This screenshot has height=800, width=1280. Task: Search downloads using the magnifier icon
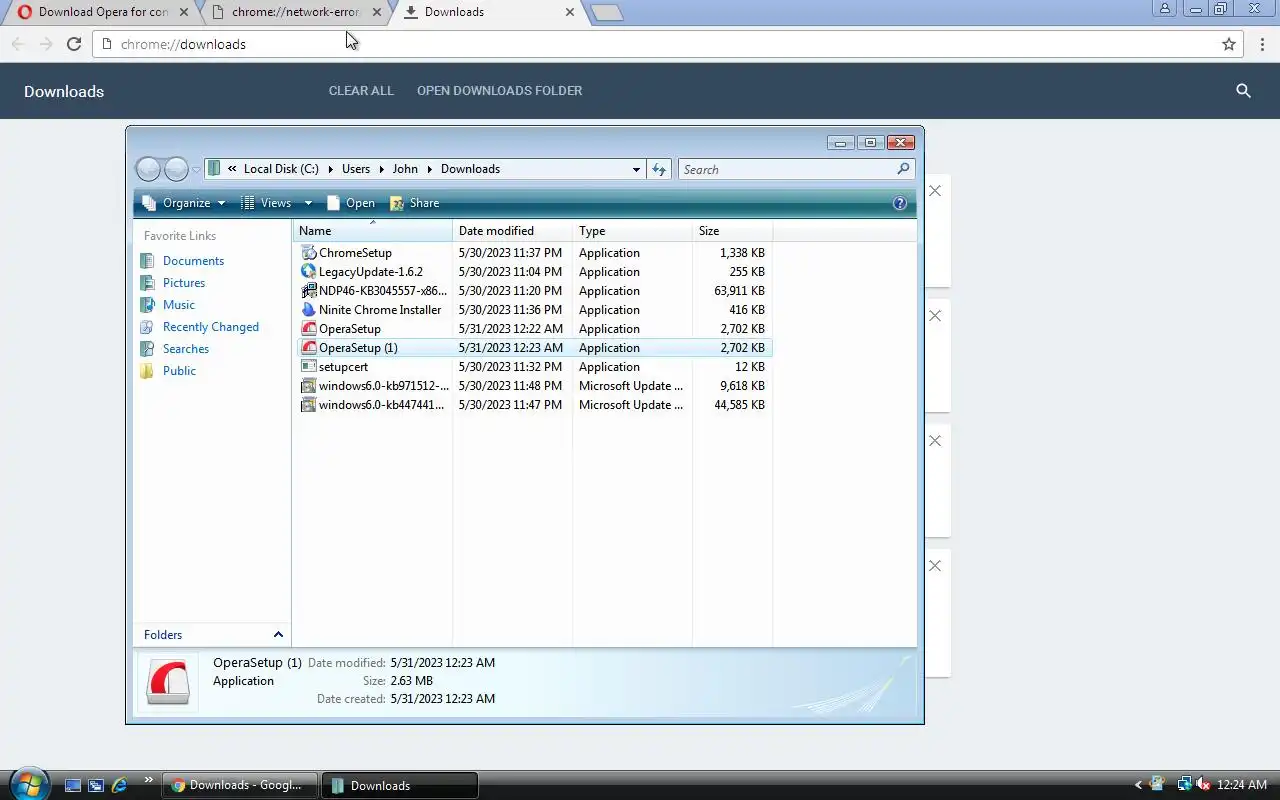pos(1243,91)
